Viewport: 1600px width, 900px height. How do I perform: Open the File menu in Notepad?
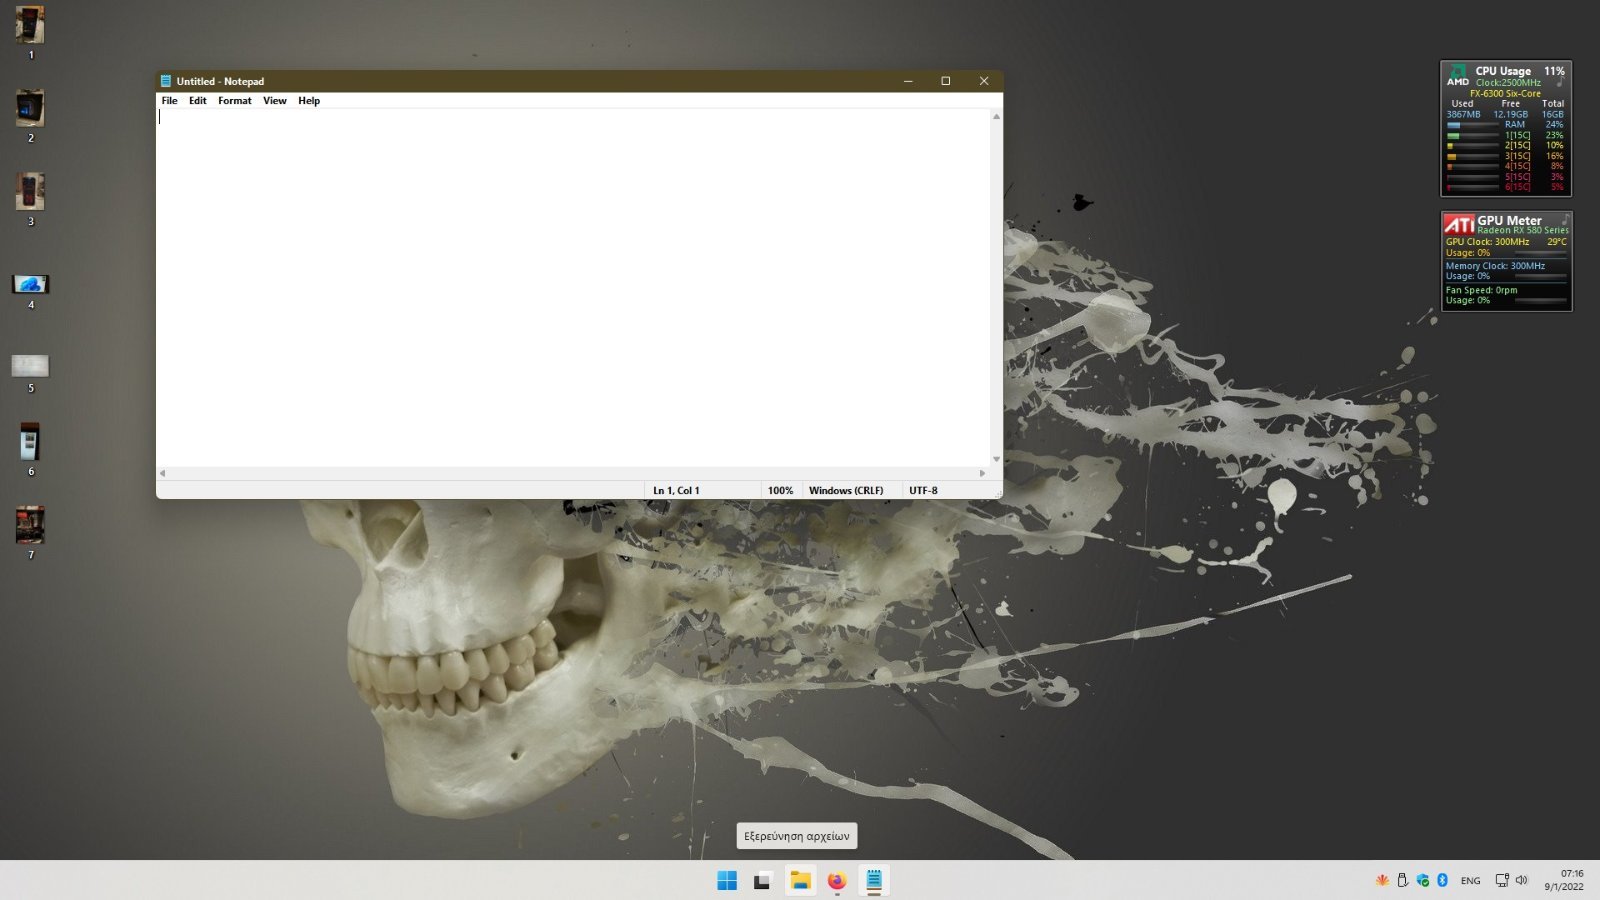pos(169,101)
